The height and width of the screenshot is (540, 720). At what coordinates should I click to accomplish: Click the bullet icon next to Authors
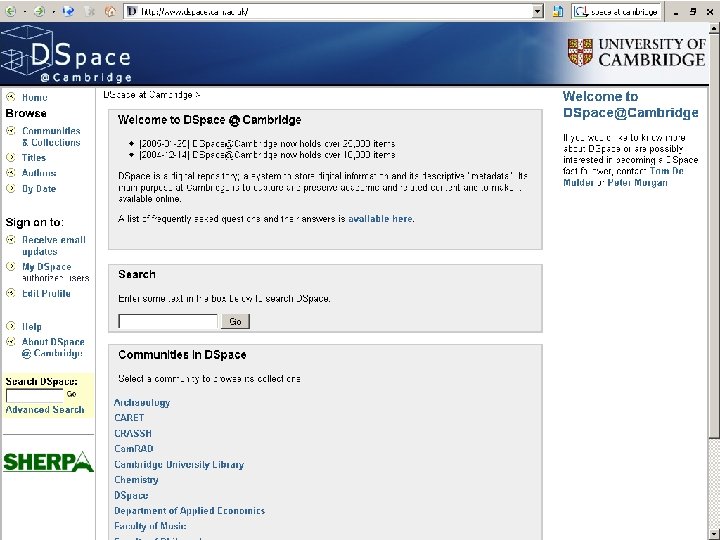[11, 173]
